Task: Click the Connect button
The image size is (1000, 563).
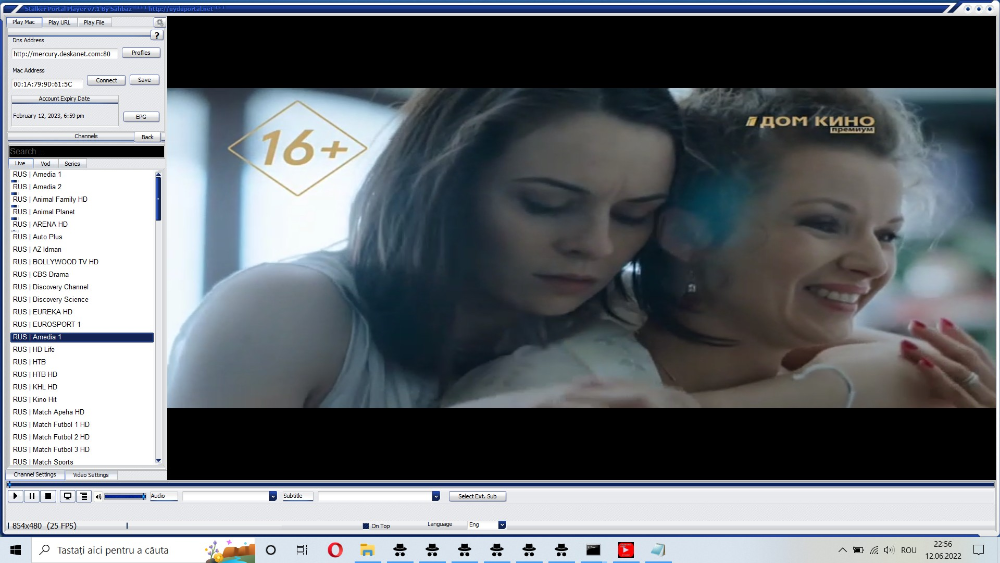Action: click(x=106, y=80)
